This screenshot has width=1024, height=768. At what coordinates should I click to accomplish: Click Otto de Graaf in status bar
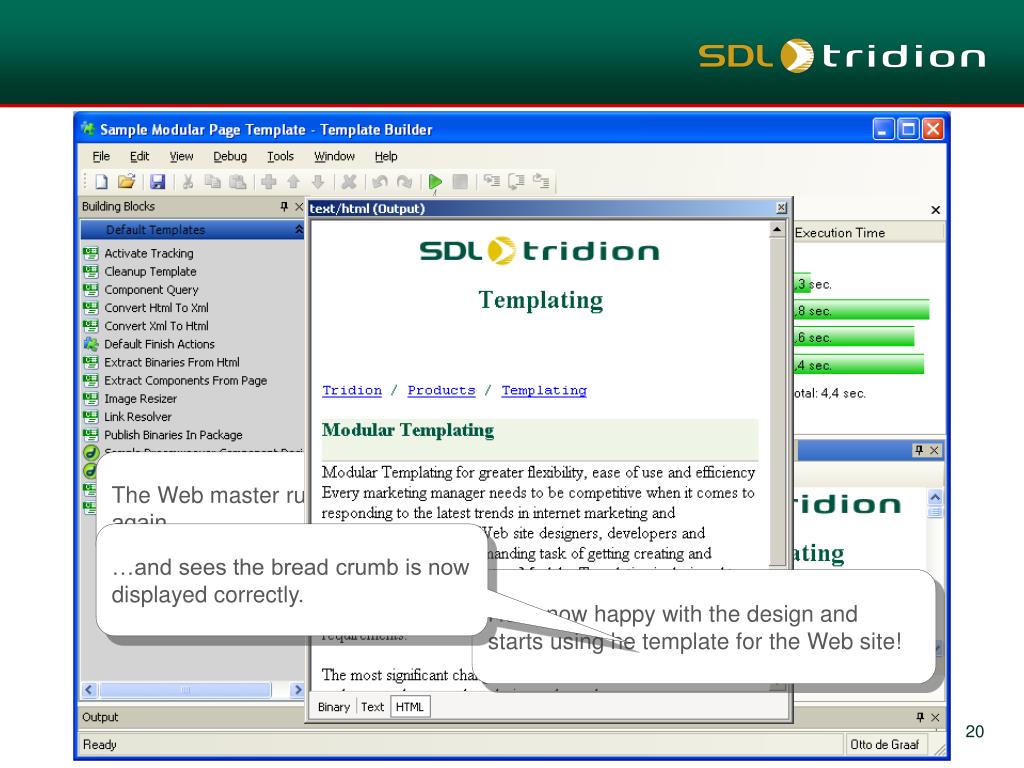[884, 744]
